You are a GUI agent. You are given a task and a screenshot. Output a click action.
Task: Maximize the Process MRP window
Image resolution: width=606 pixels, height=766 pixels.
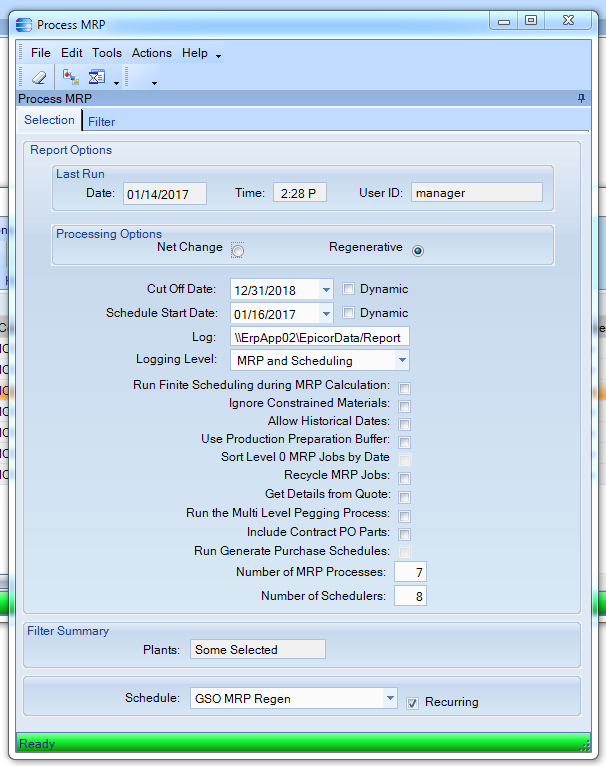531,21
